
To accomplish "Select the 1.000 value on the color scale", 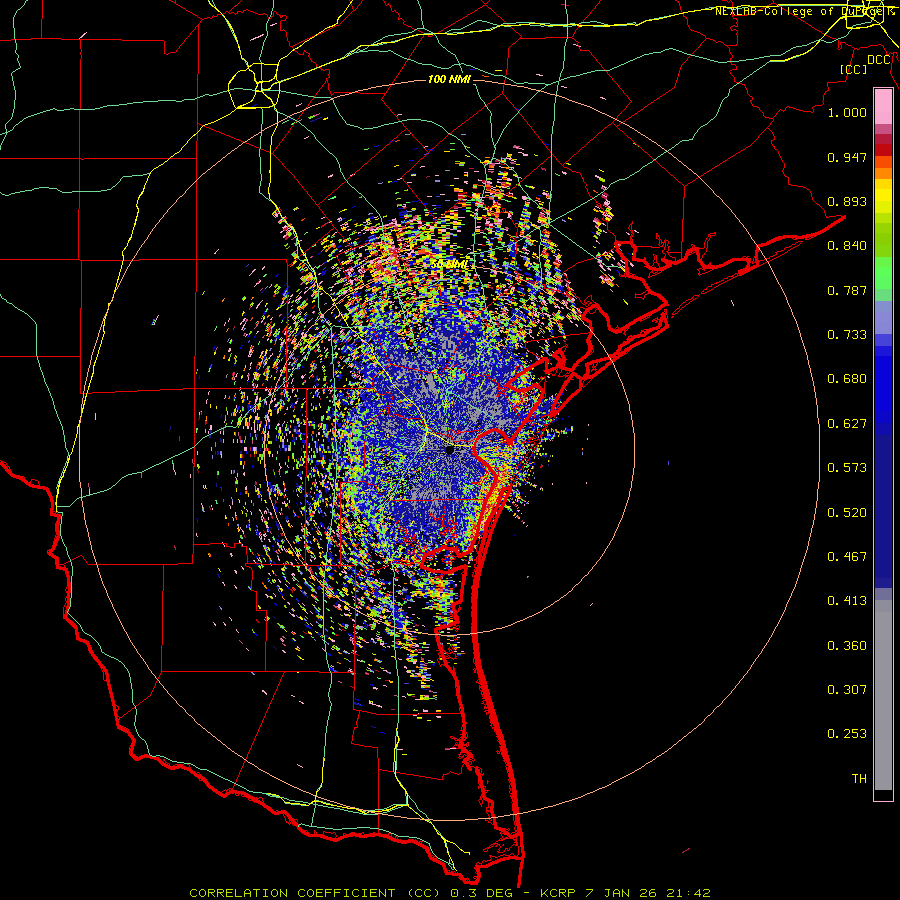I will click(x=847, y=112).
